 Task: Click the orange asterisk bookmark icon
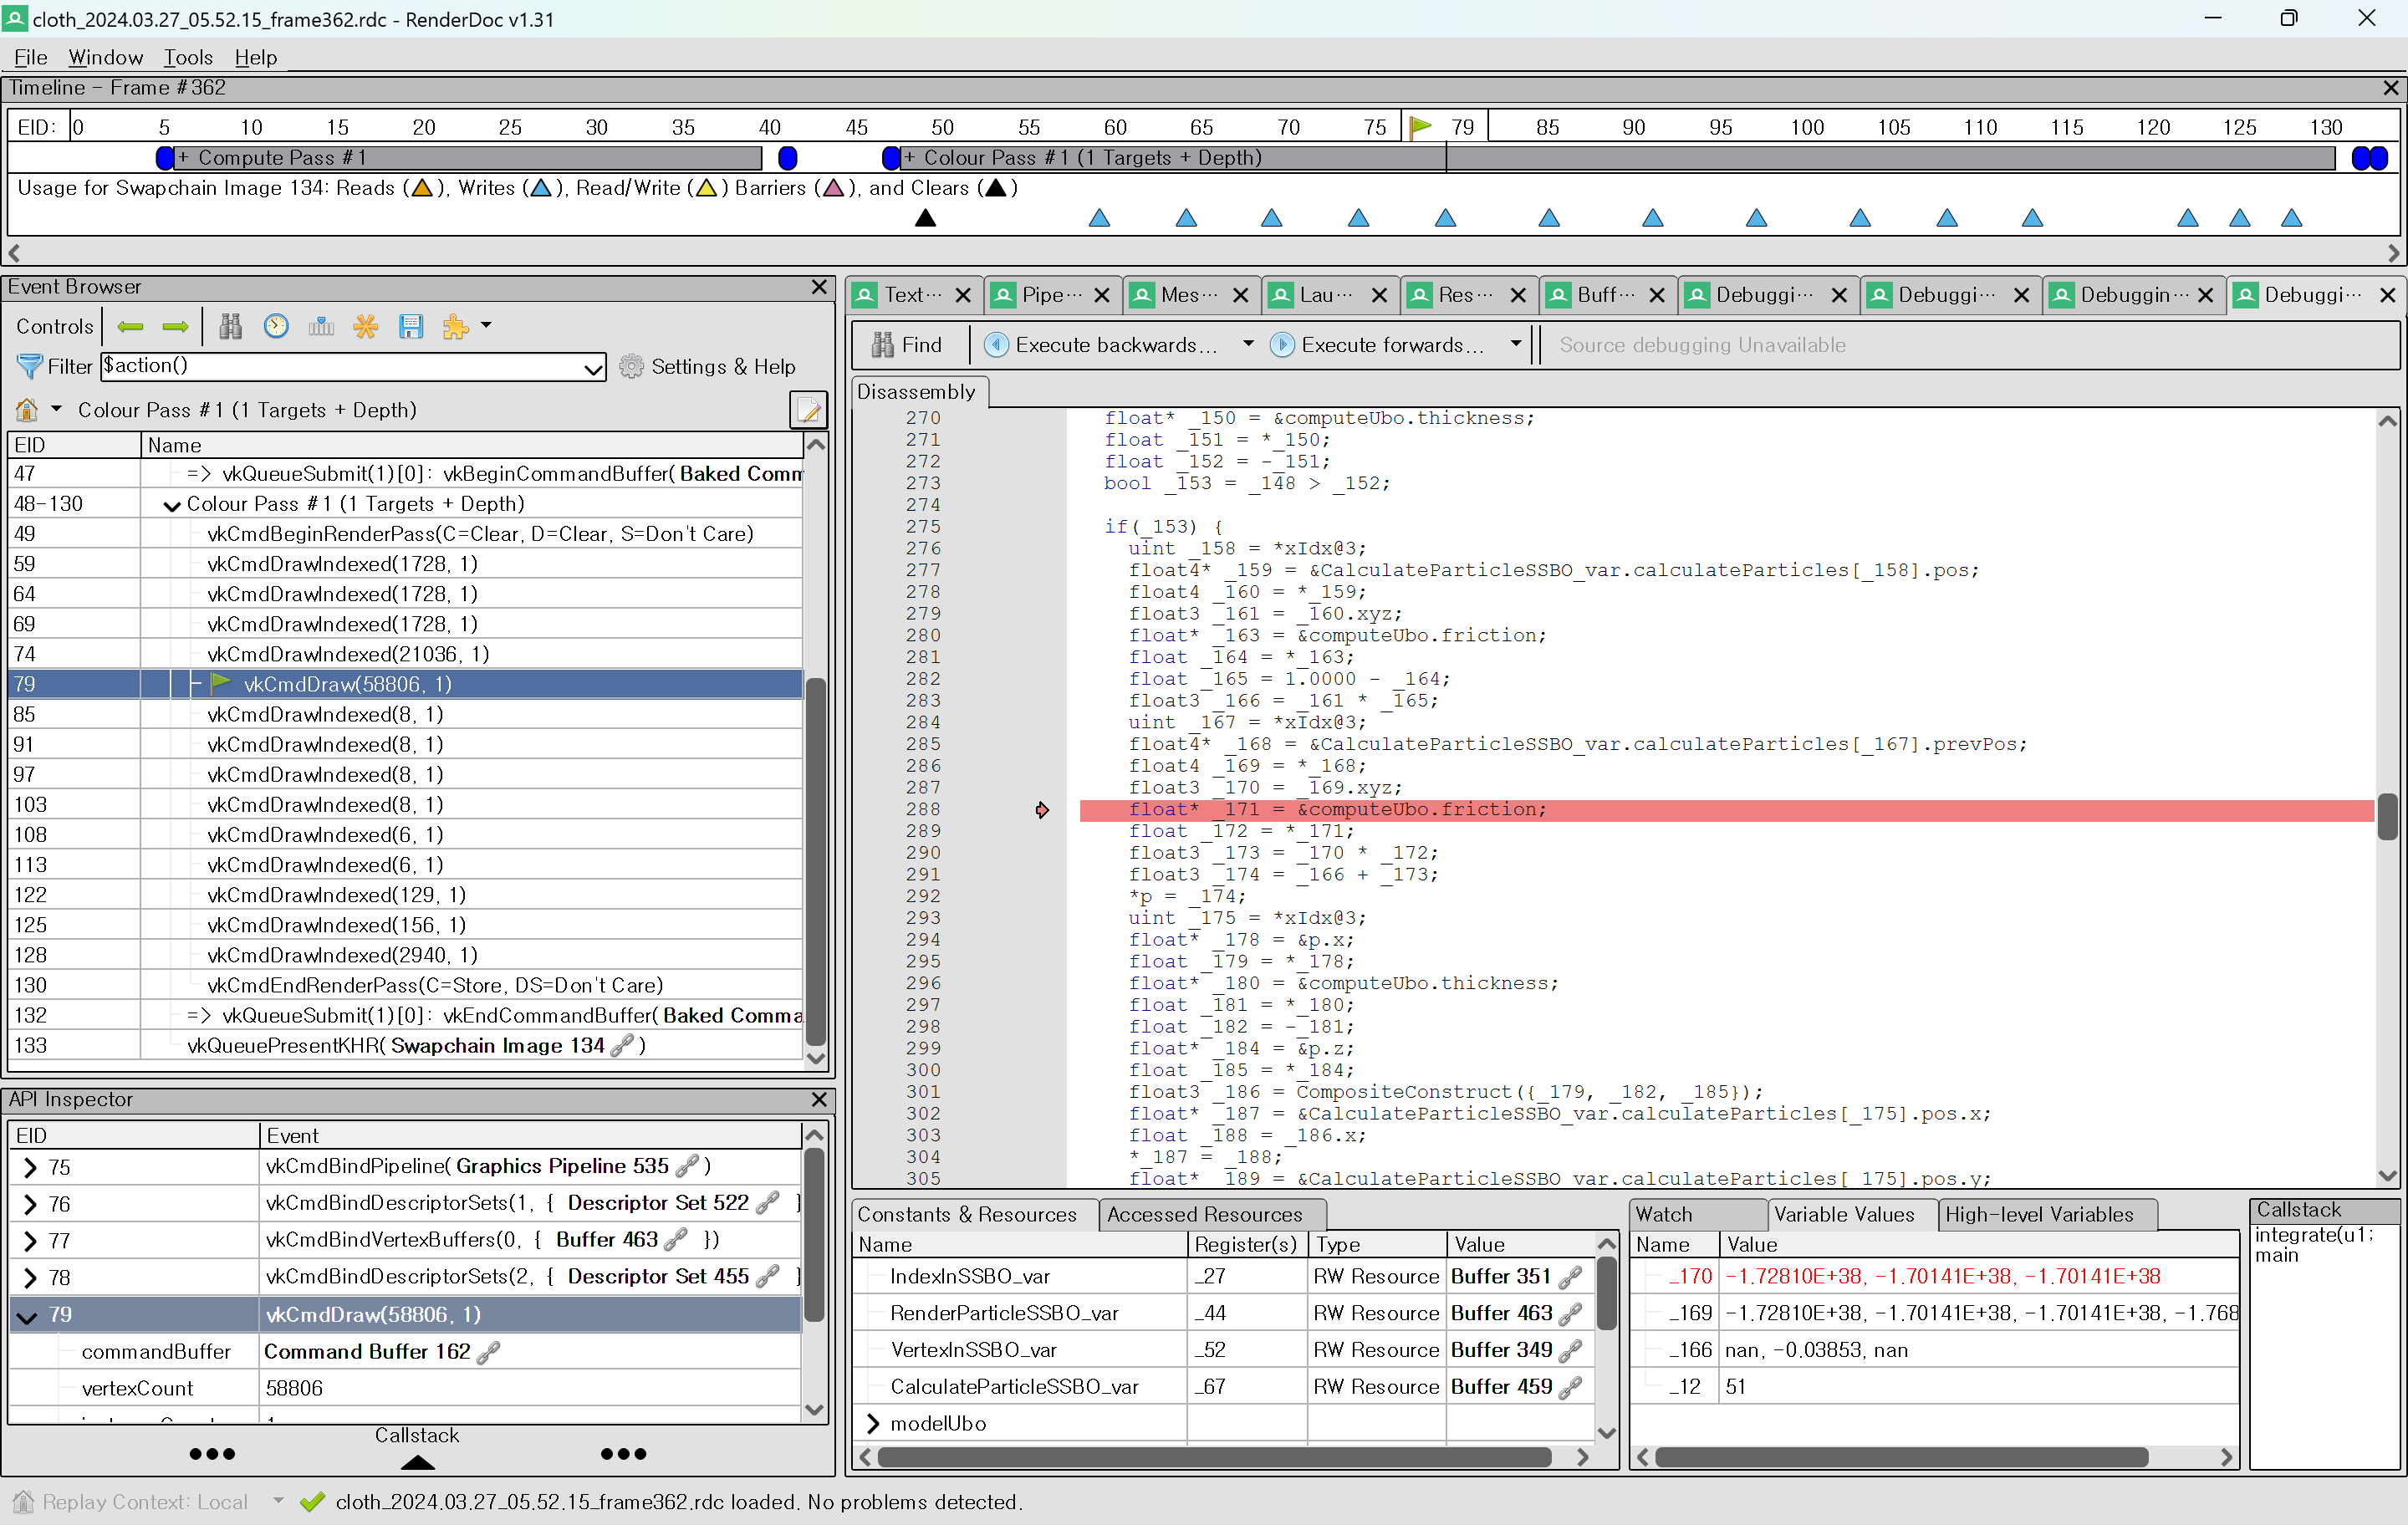[366, 326]
